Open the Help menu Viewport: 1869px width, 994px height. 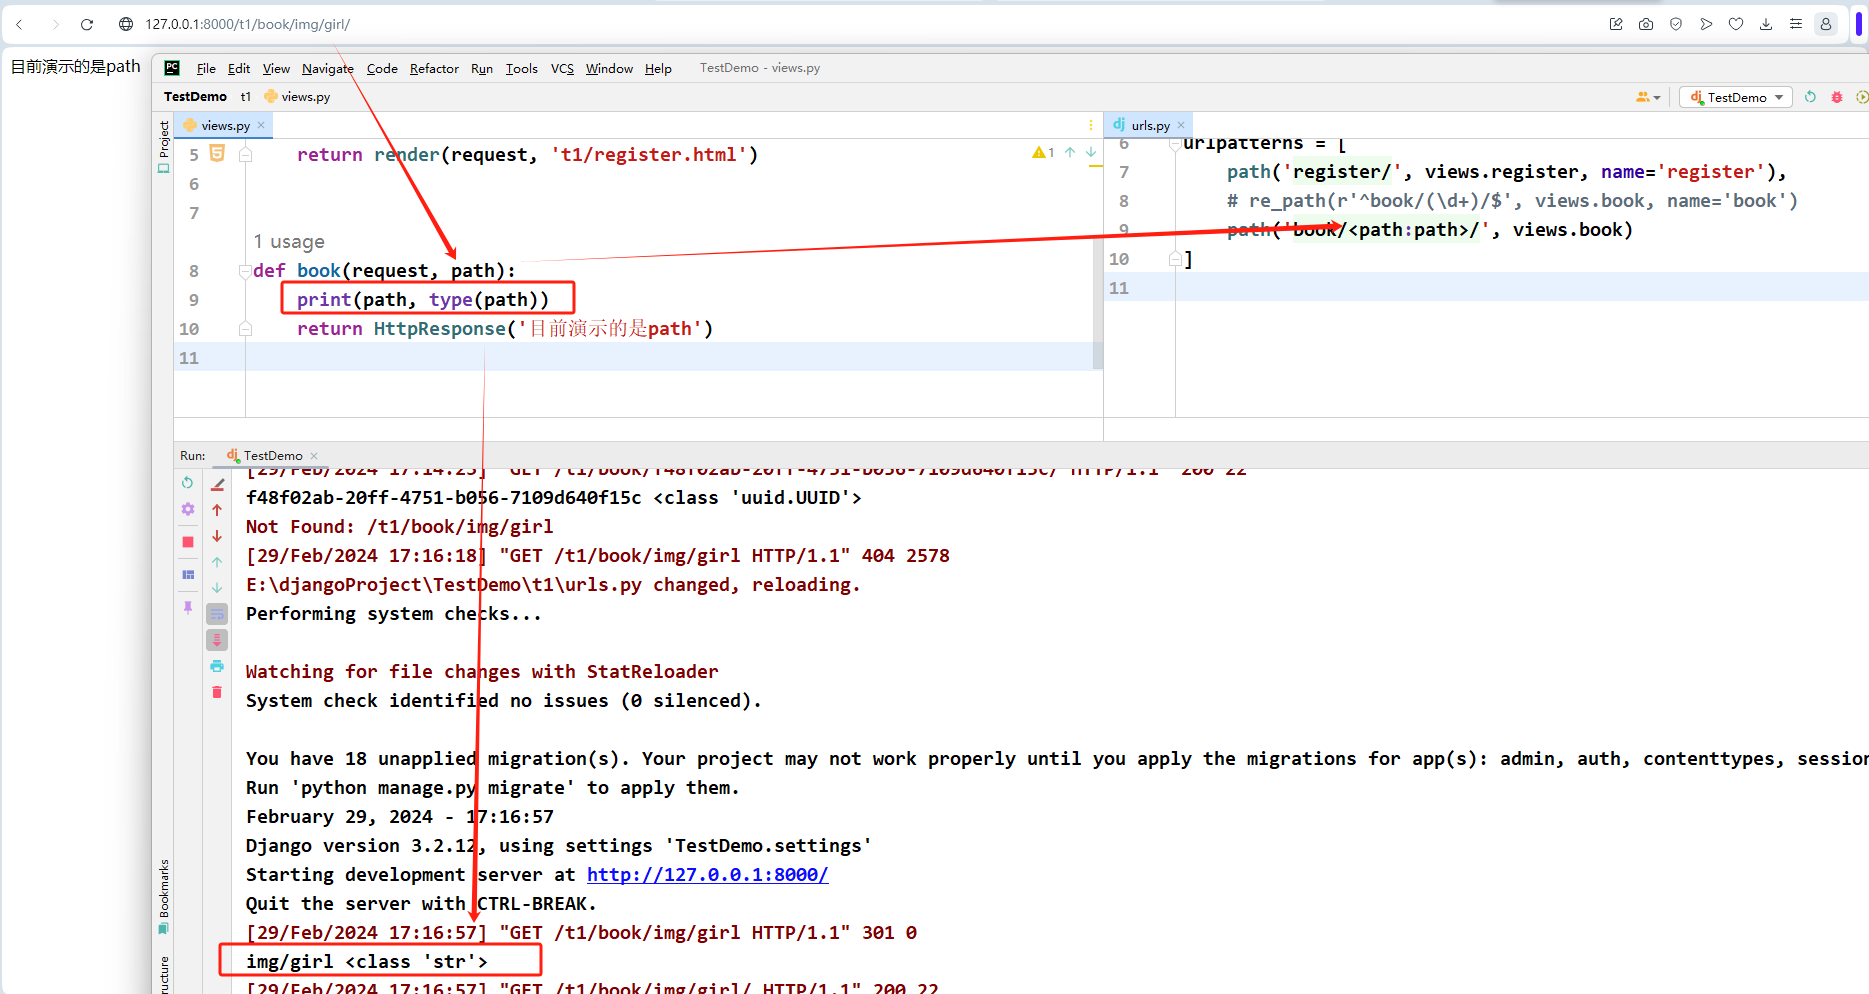[658, 68]
